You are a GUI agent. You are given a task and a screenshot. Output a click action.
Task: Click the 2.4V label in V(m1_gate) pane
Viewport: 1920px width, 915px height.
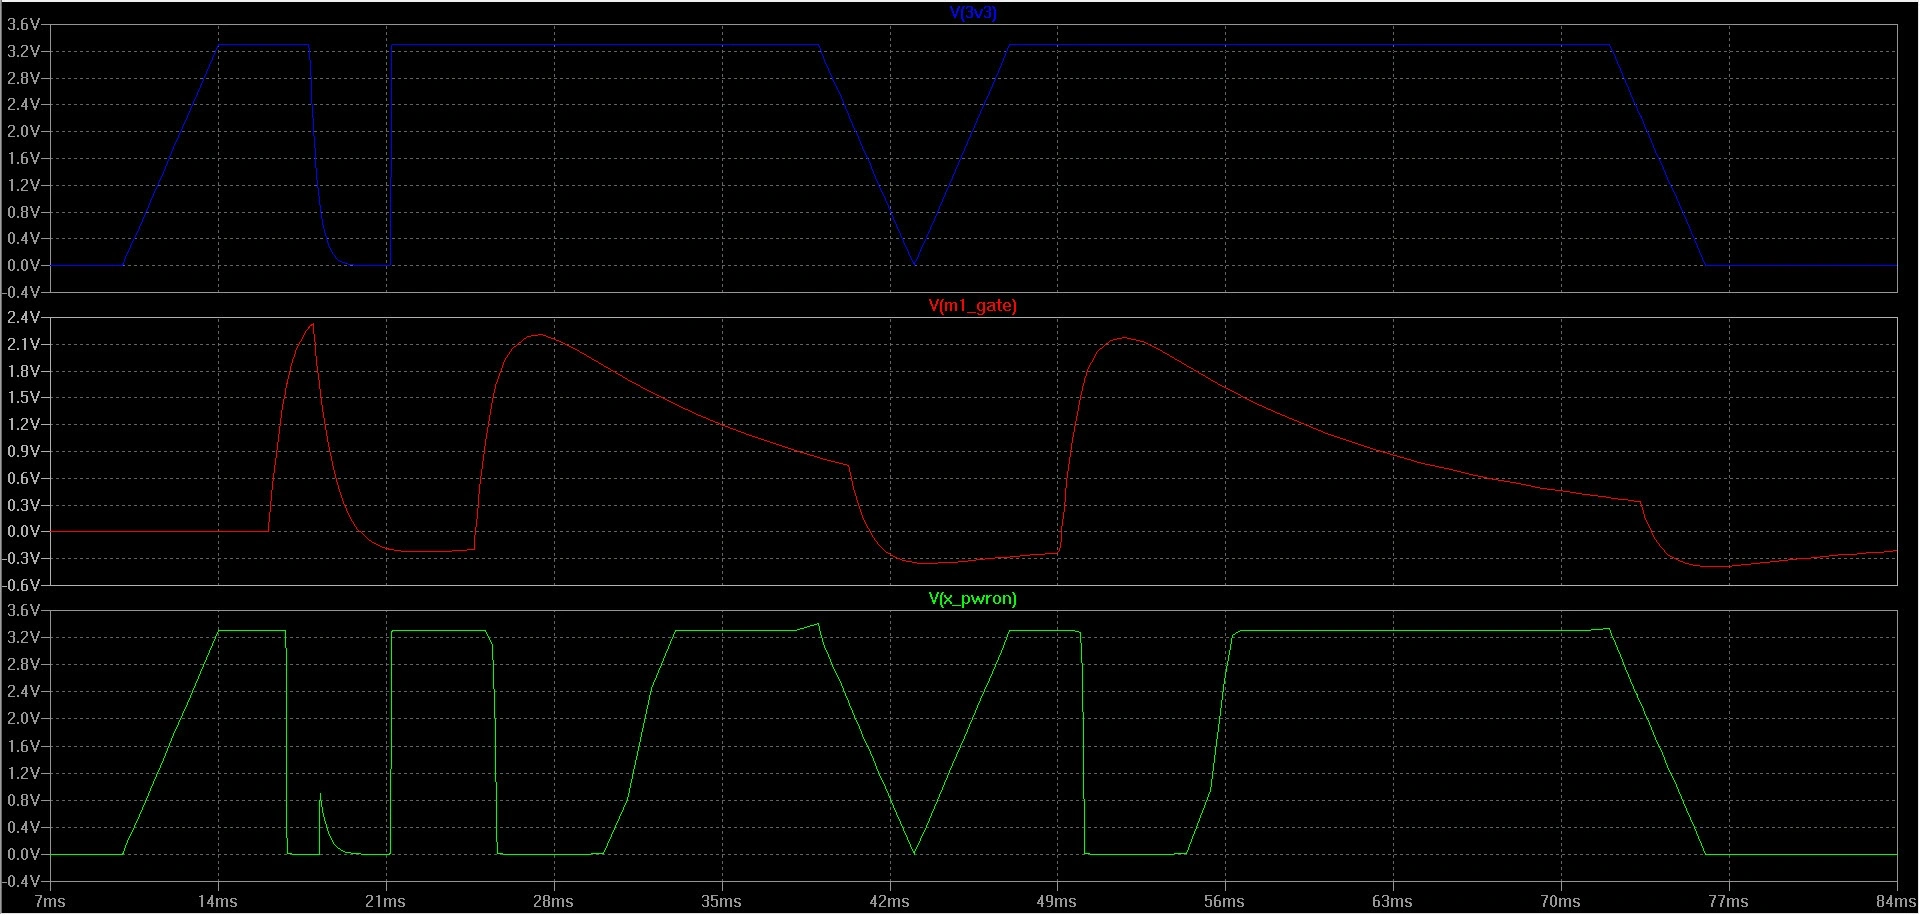[24, 318]
